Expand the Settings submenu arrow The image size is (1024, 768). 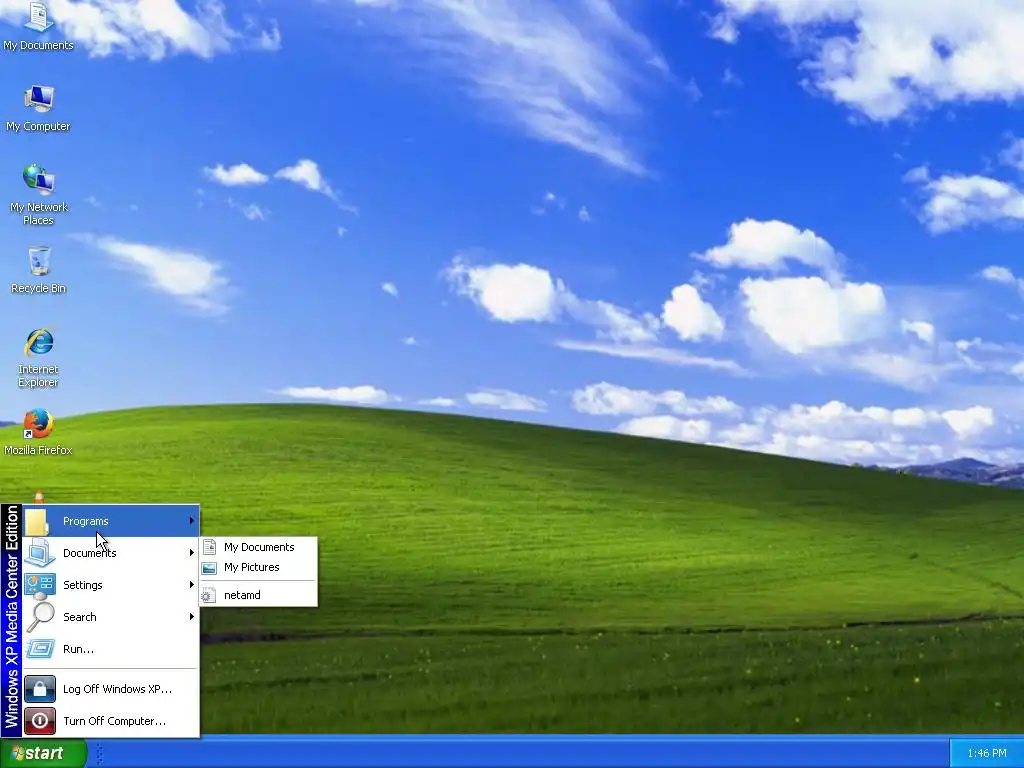click(x=191, y=585)
